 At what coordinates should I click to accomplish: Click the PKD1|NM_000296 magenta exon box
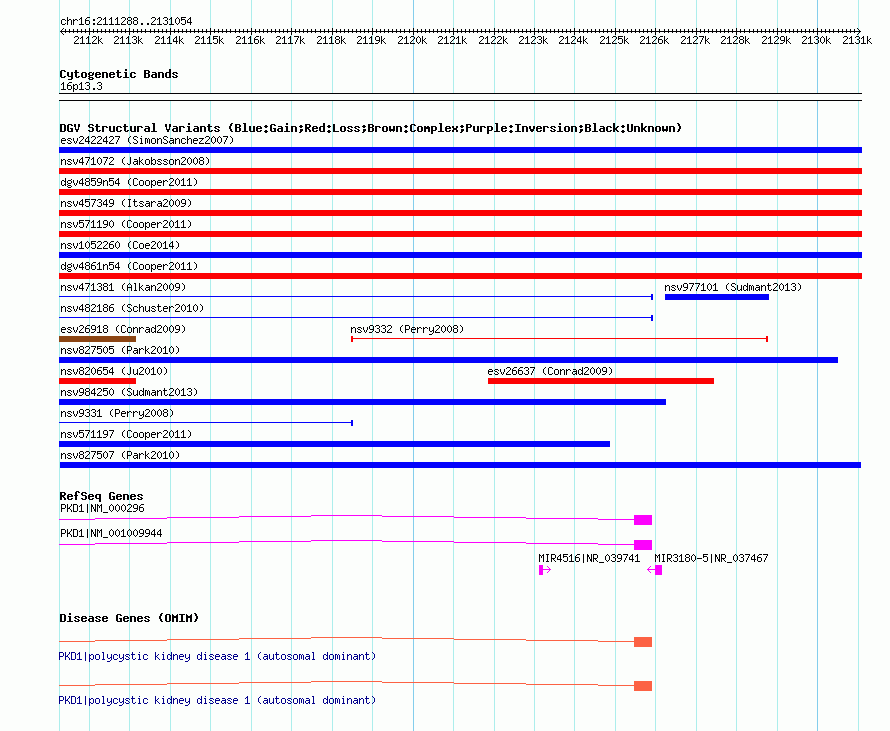(643, 520)
